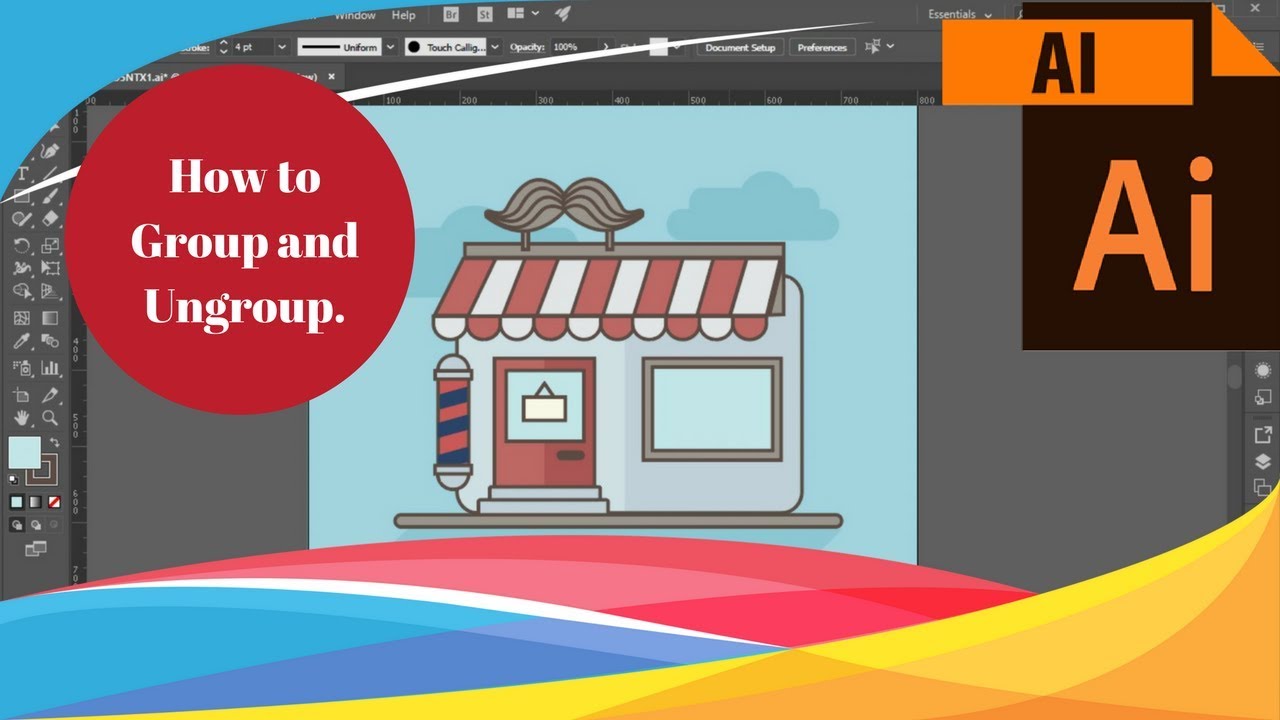Close the open document tab

332,75
